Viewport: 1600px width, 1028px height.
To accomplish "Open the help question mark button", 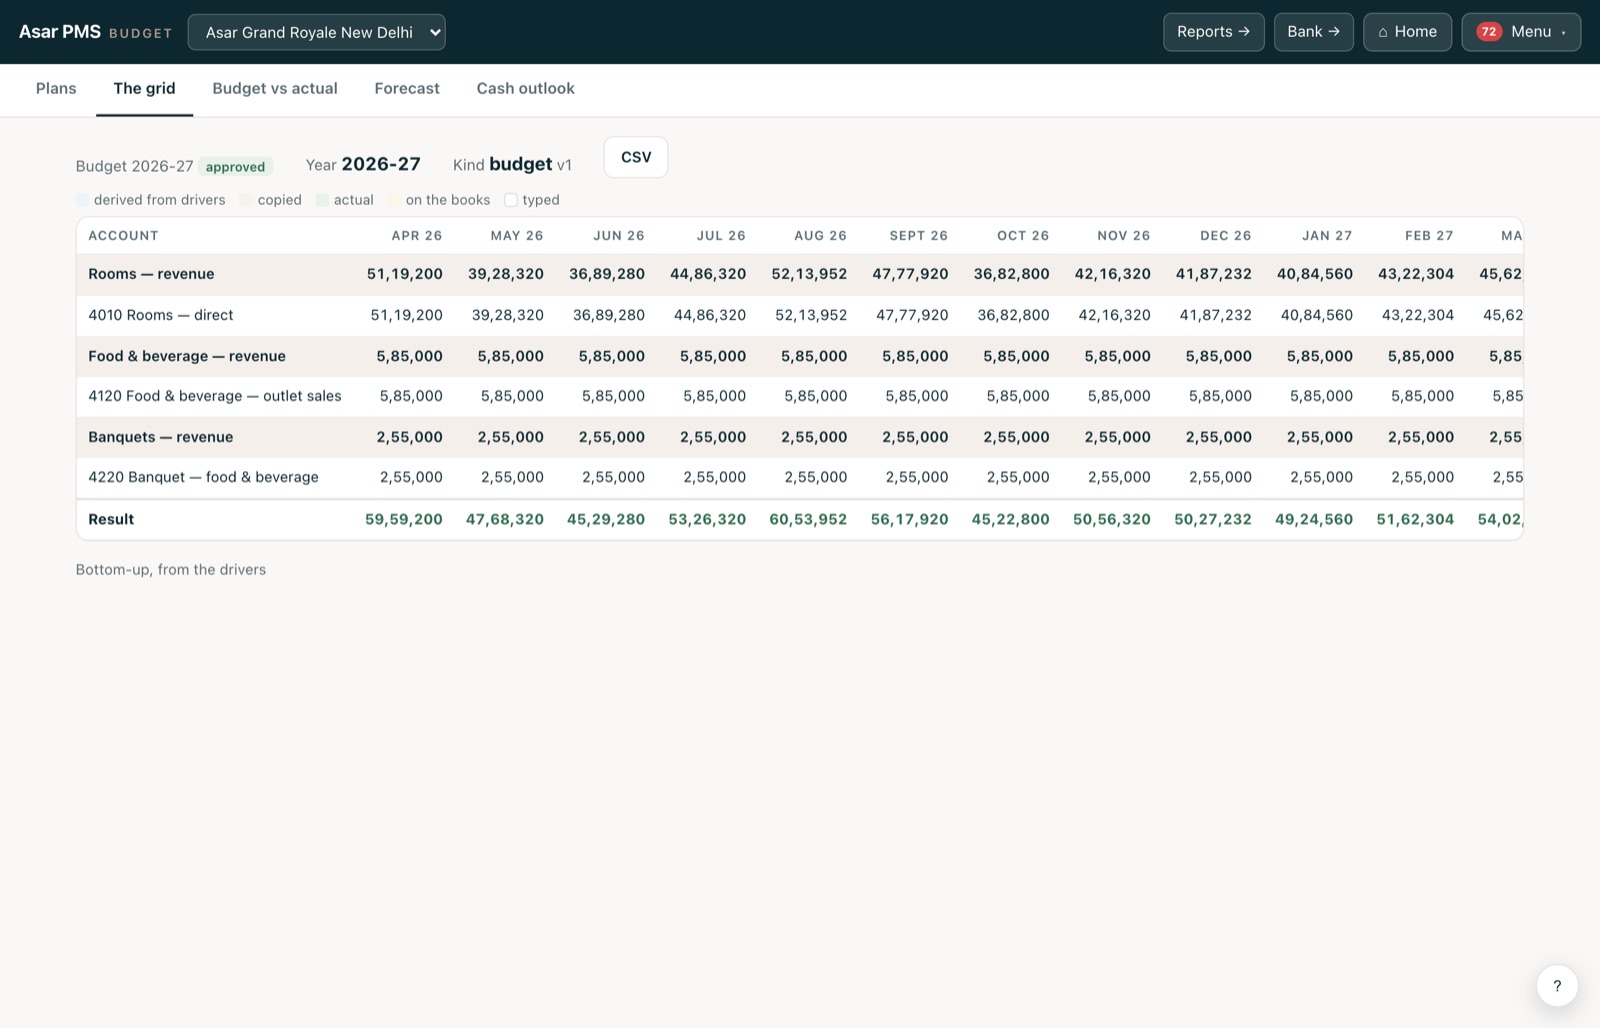I will tap(1557, 986).
